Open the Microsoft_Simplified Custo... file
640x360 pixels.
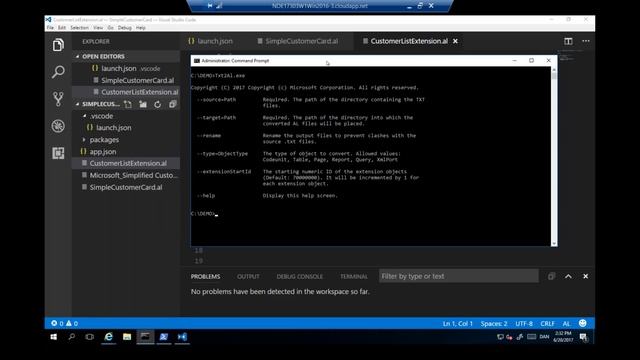126,176
